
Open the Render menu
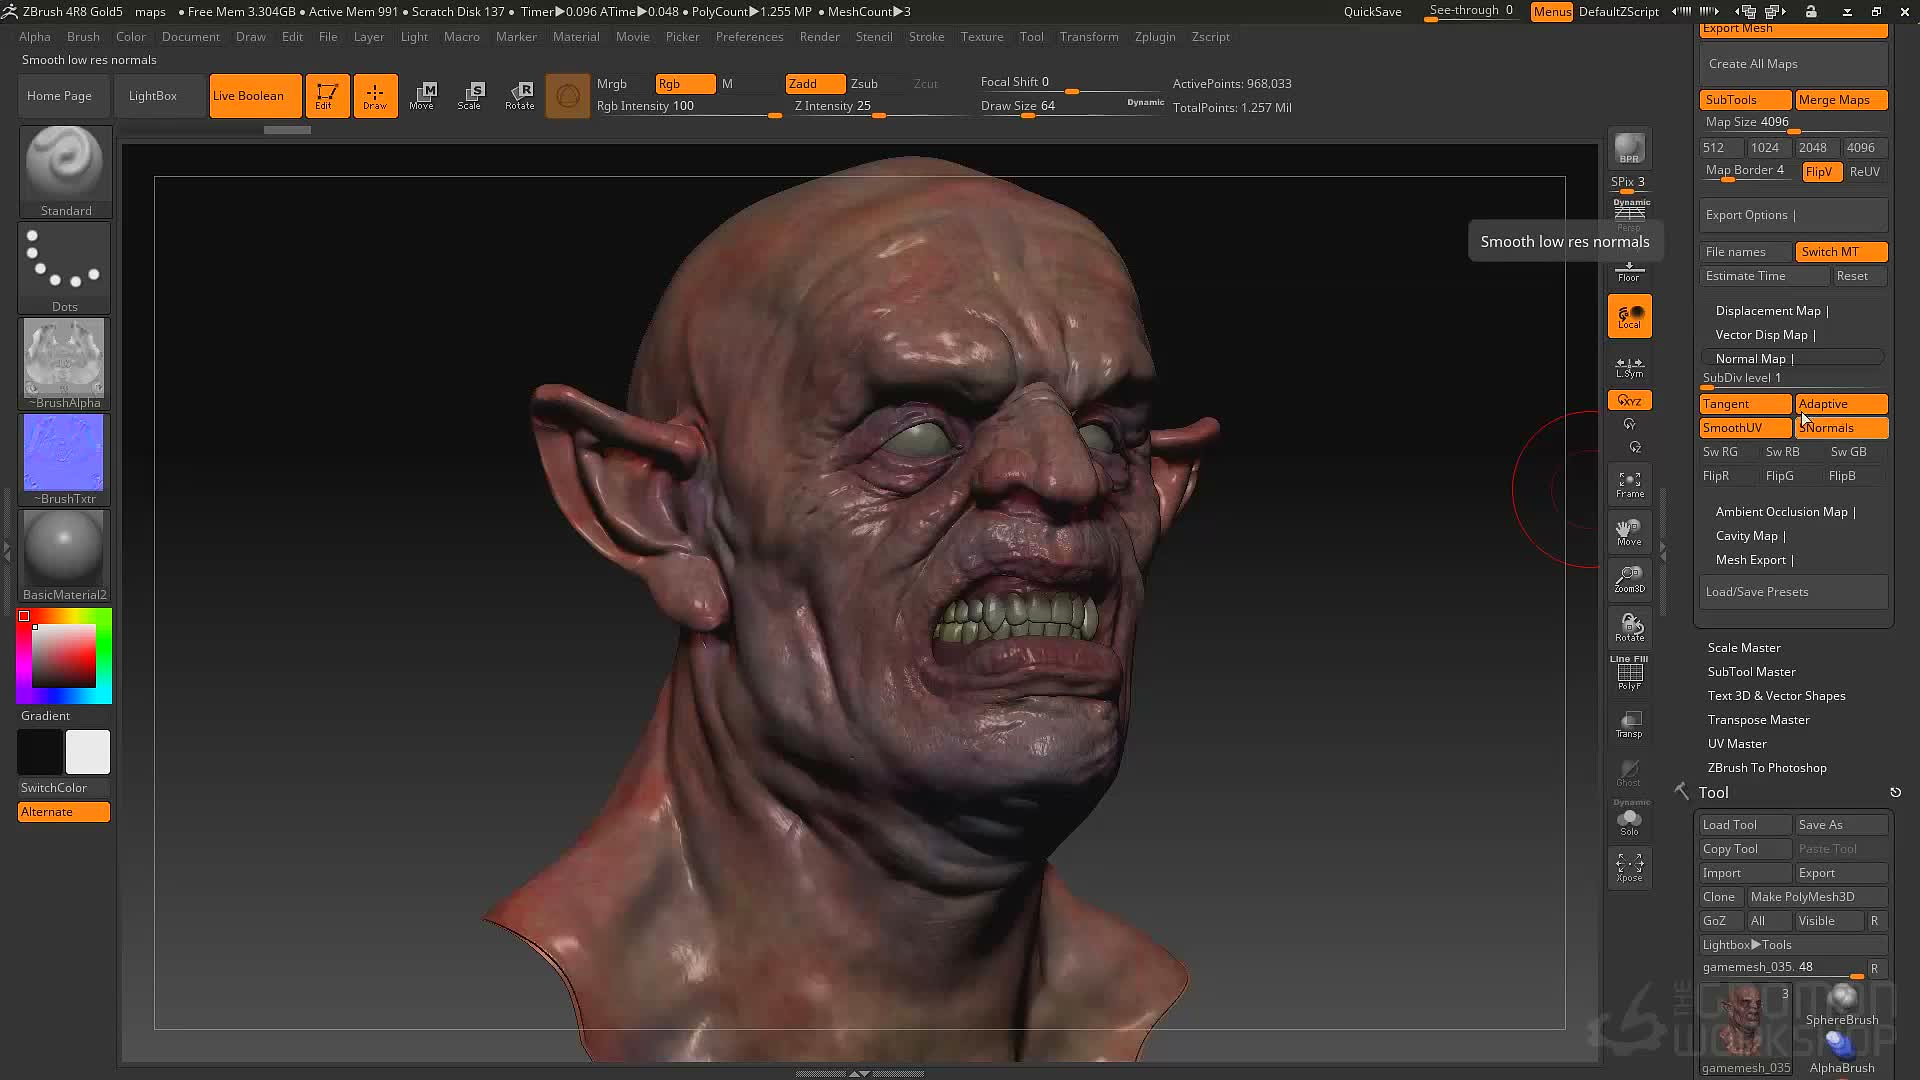[x=819, y=37]
